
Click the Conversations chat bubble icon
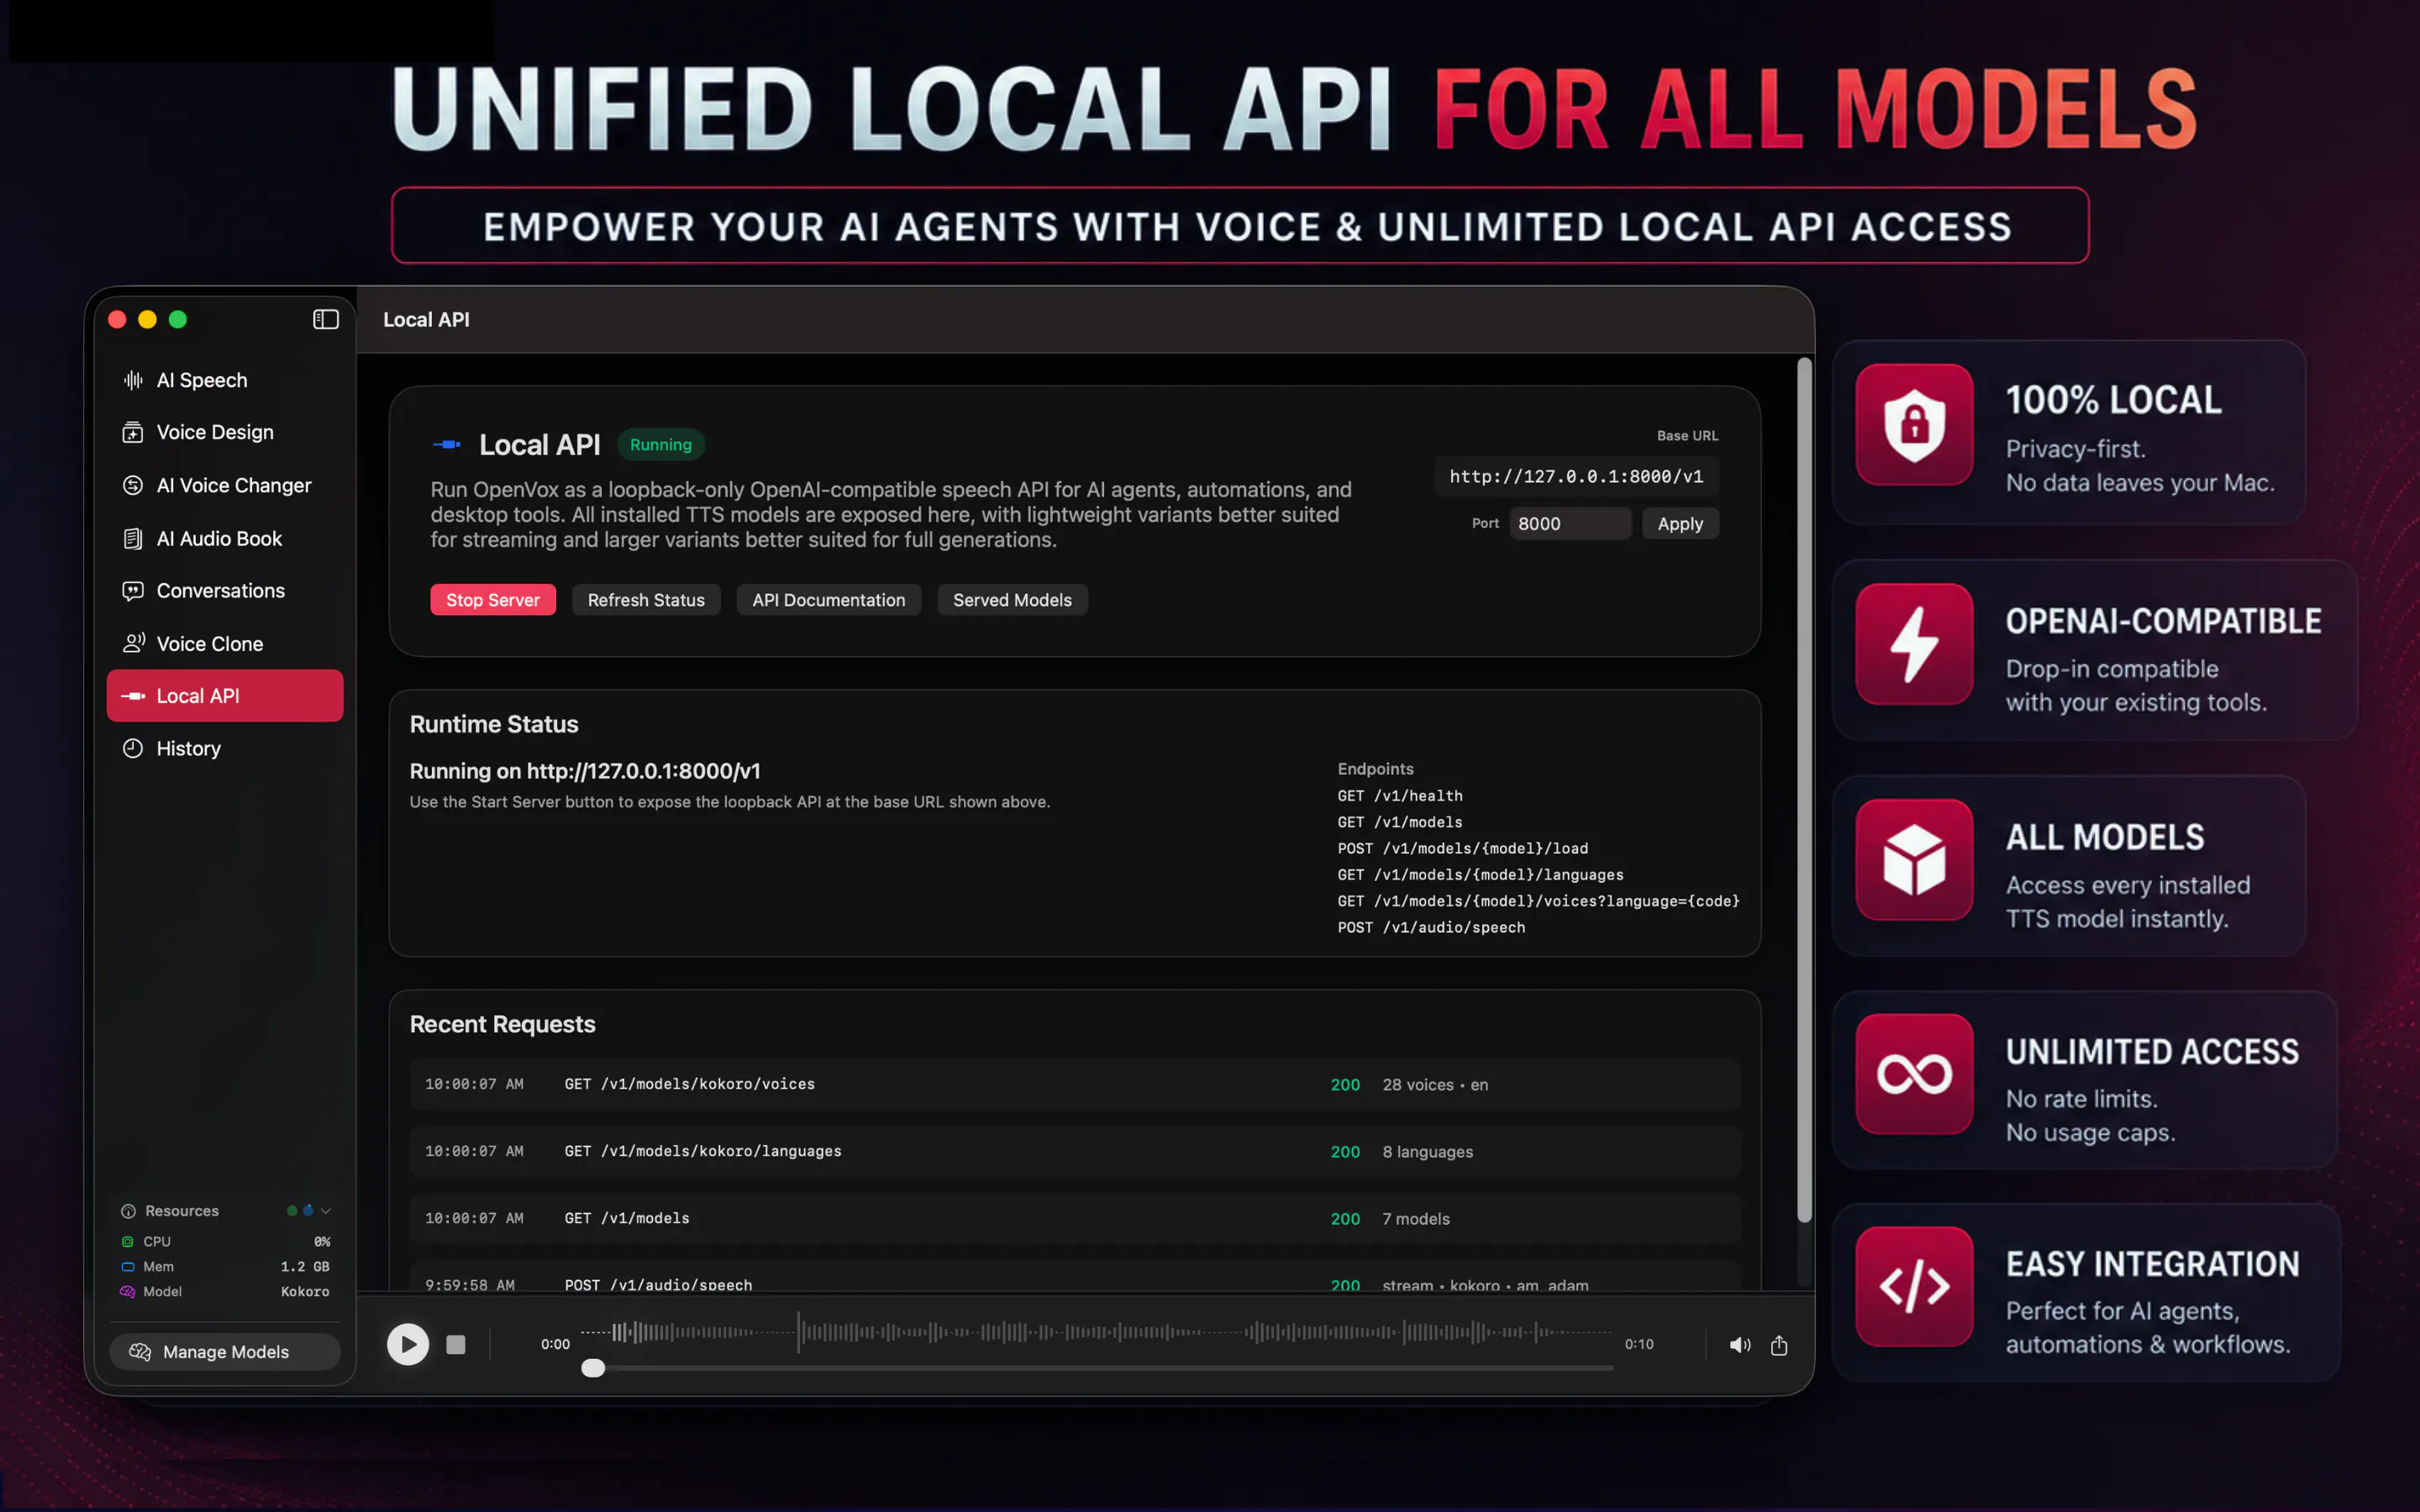coord(133,590)
